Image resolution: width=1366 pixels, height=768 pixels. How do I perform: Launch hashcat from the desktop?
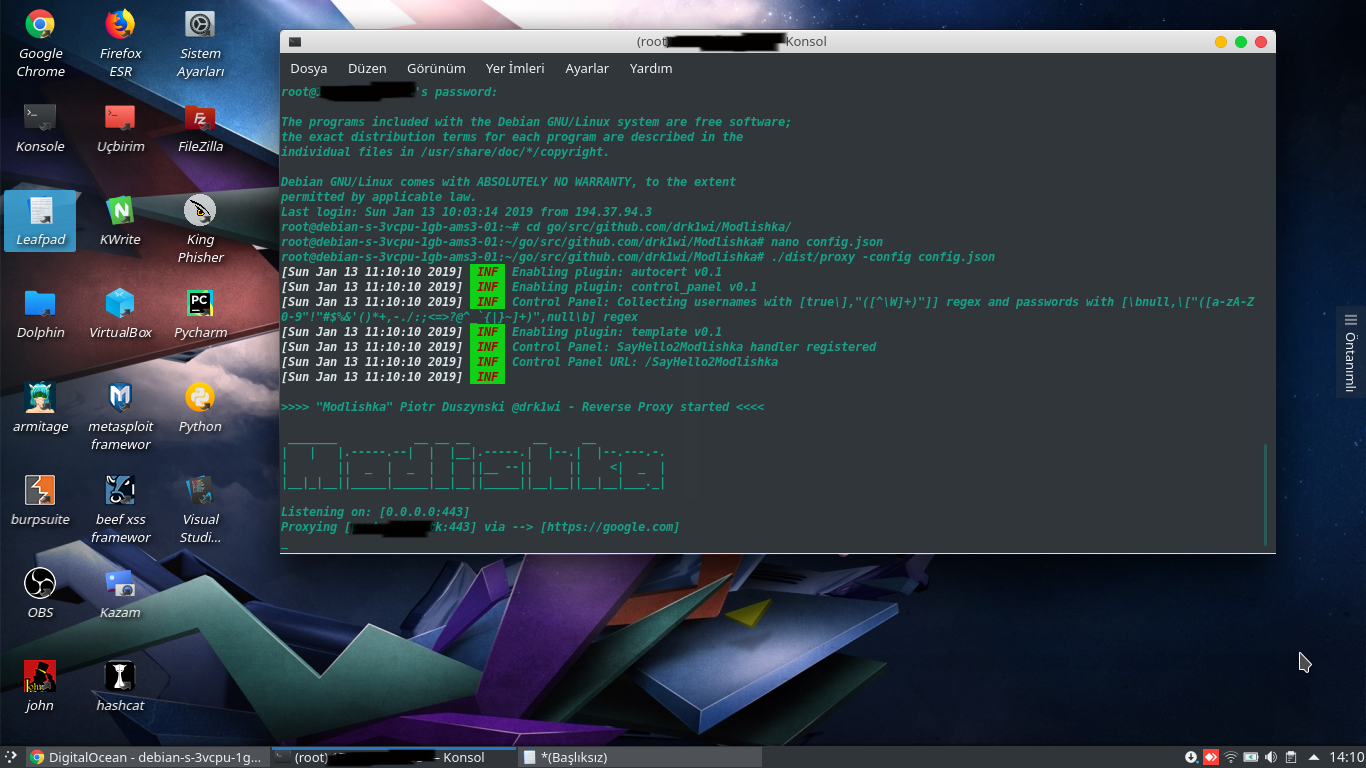(x=118, y=677)
